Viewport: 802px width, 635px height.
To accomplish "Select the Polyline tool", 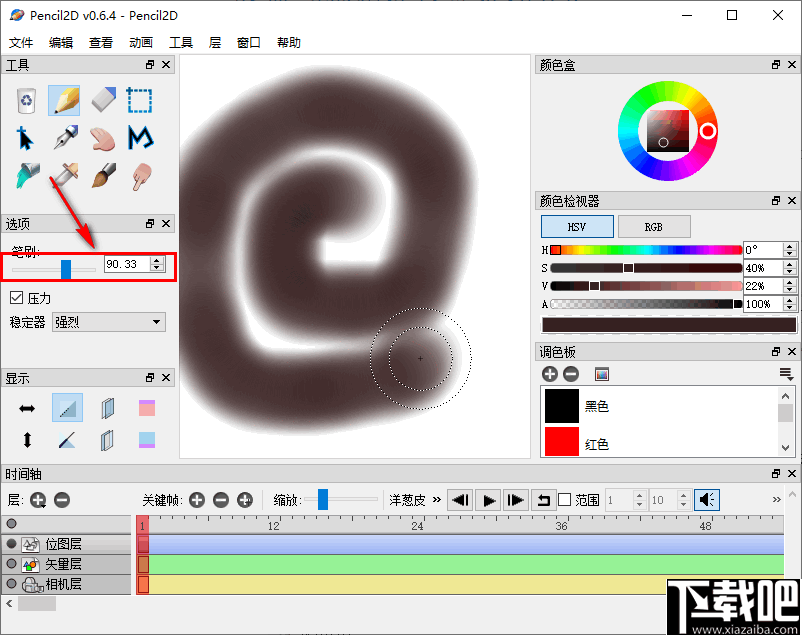I will (139, 139).
